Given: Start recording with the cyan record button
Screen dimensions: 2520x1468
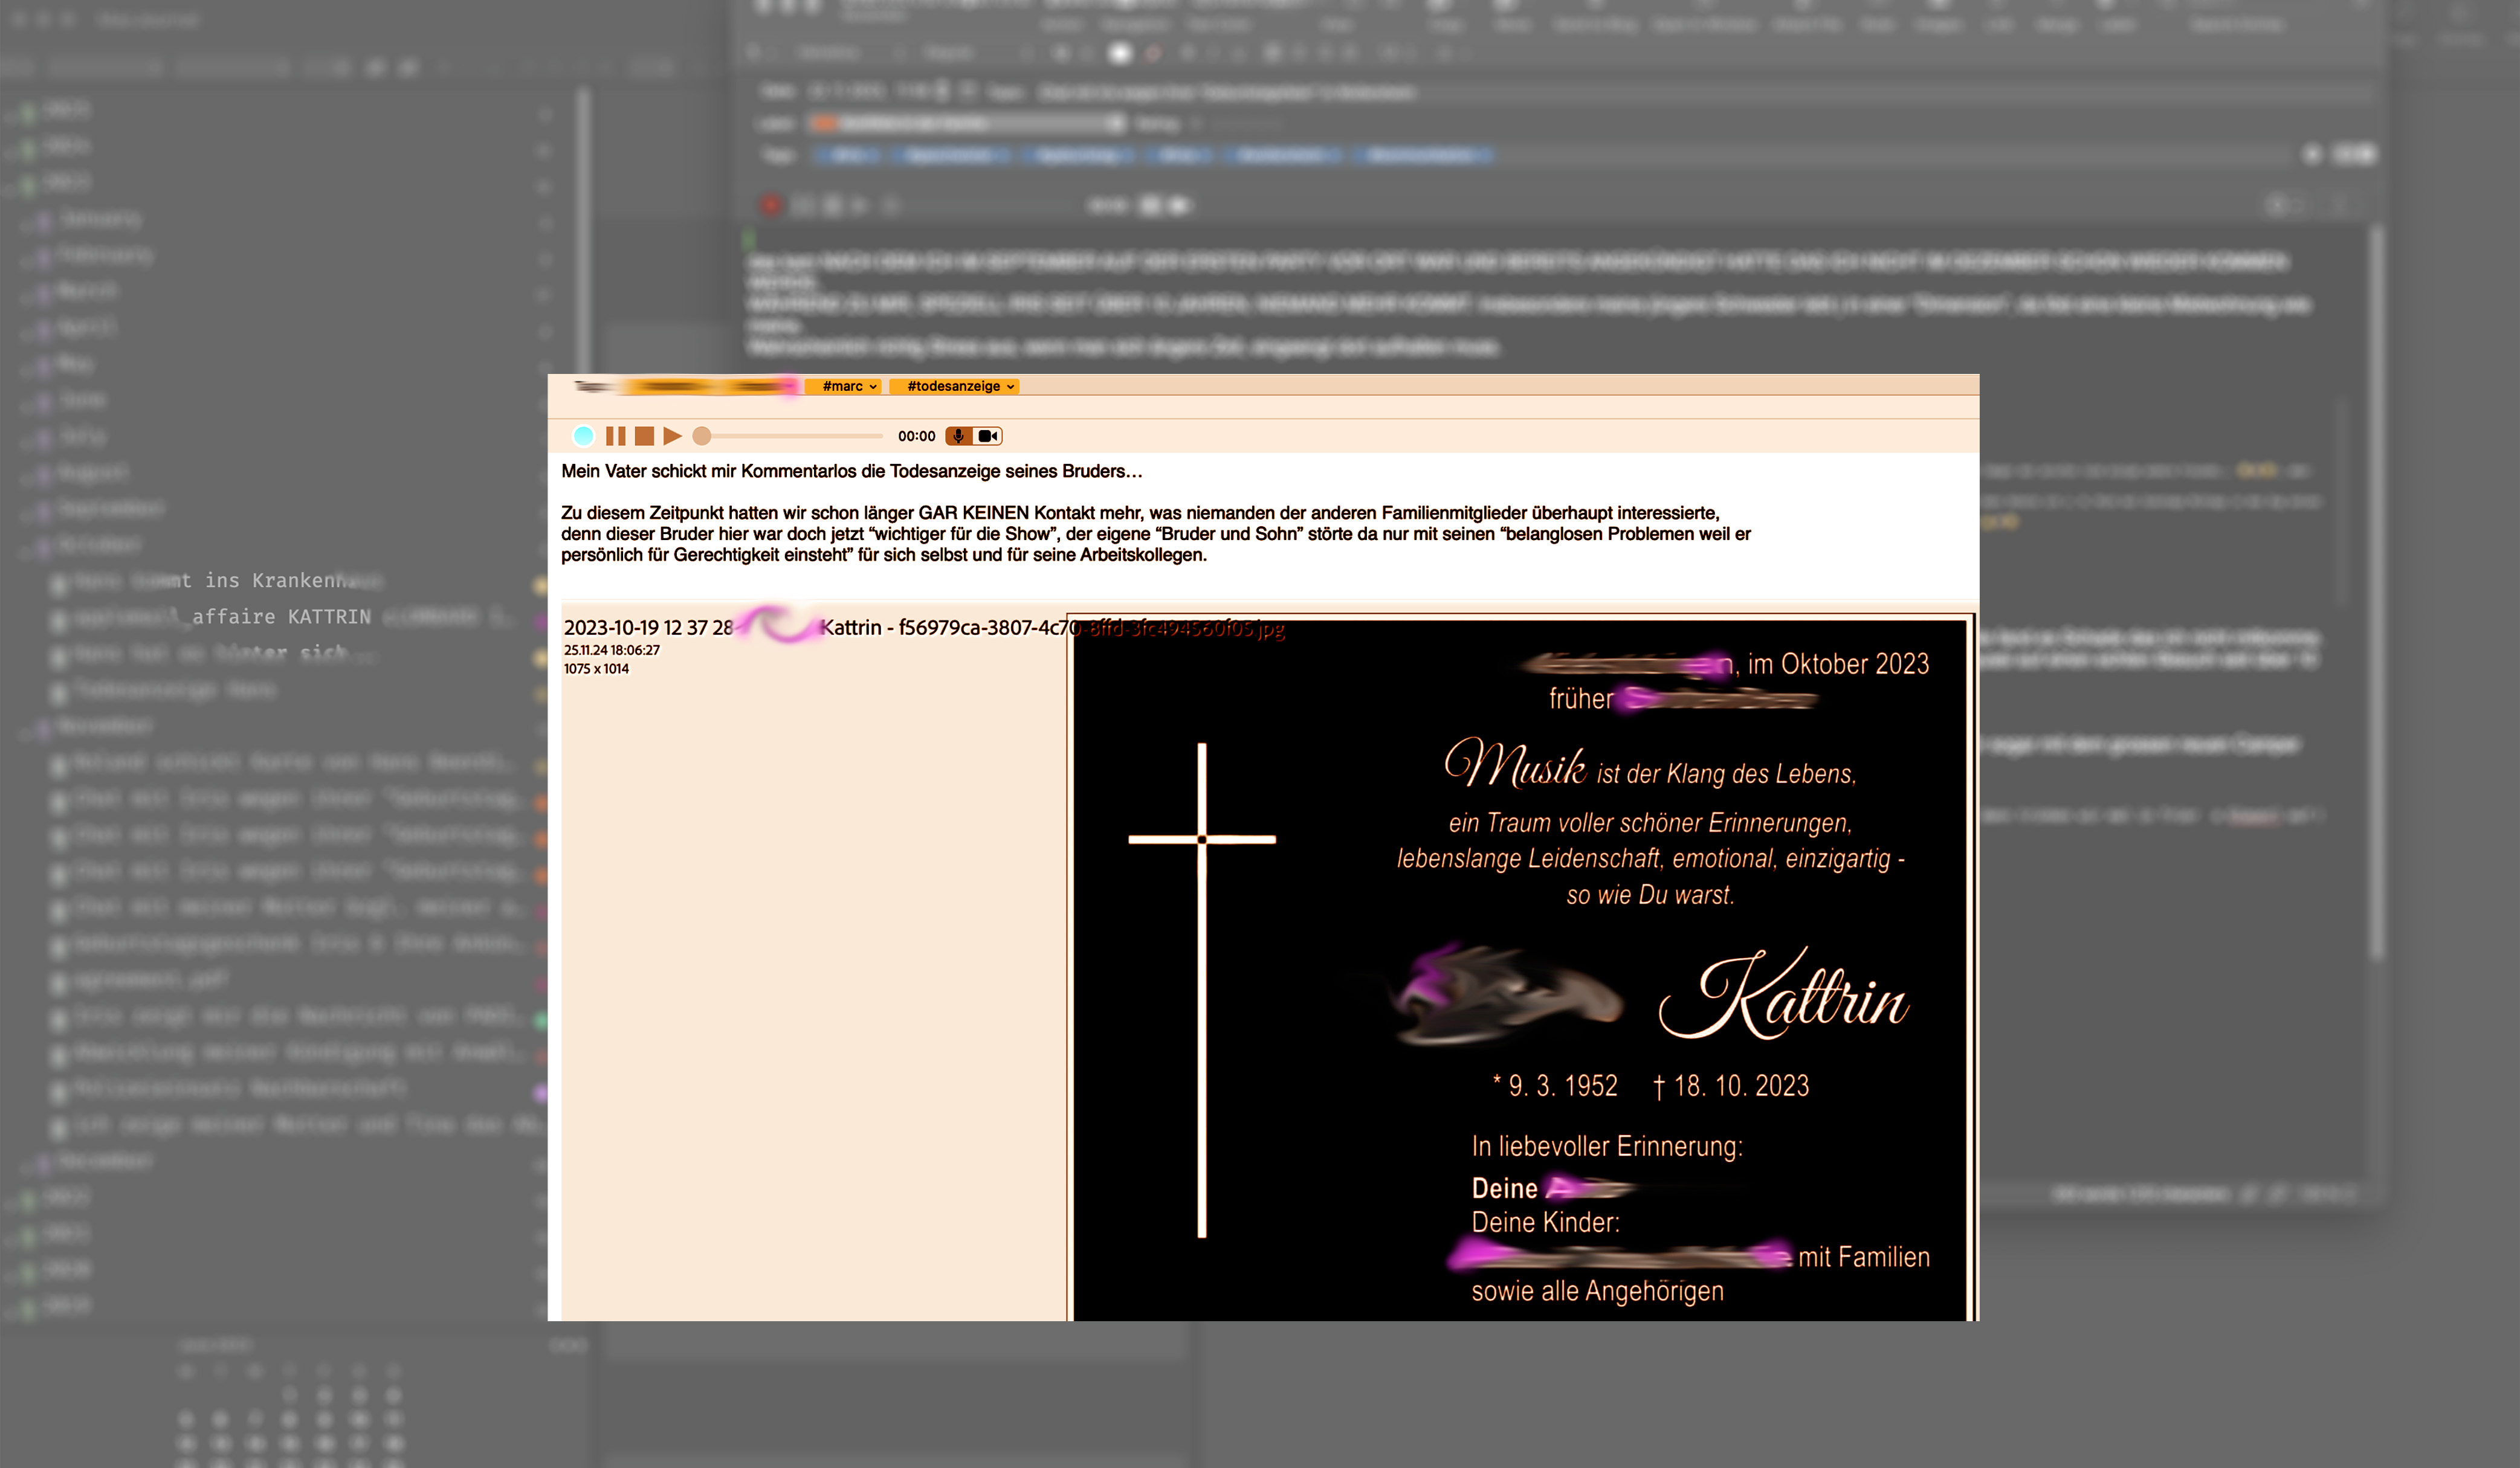Looking at the screenshot, I should pyautogui.click(x=583, y=436).
